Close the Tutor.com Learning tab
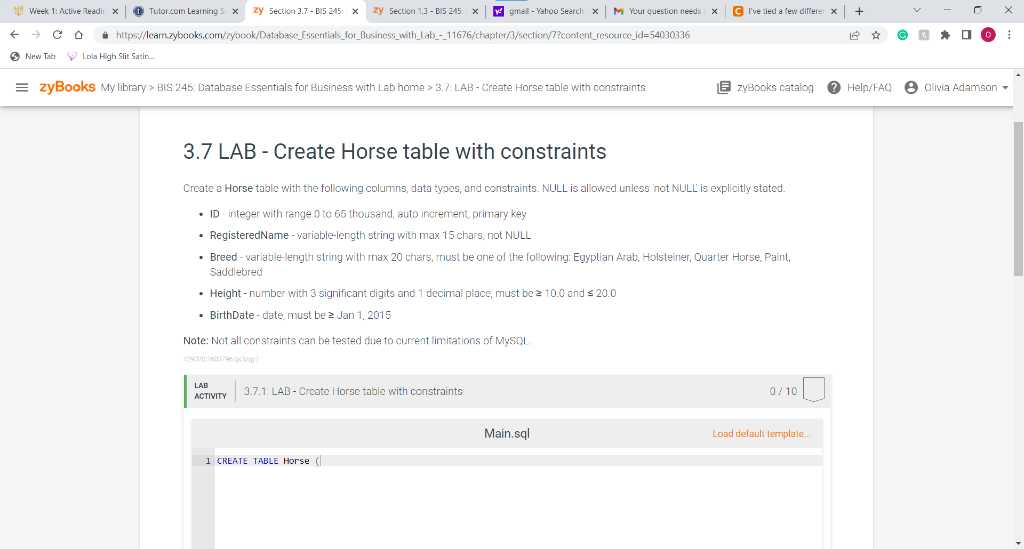Viewport: 1024px width, 549px height. (x=235, y=11)
